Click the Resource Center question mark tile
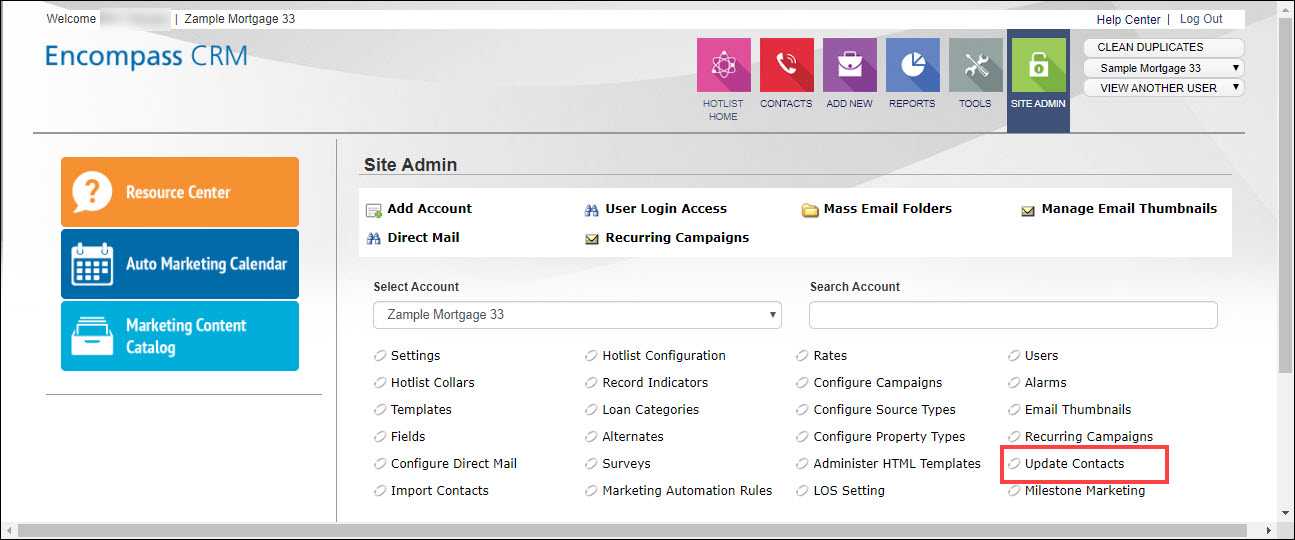This screenshot has height=540, width=1295. point(180,192)
